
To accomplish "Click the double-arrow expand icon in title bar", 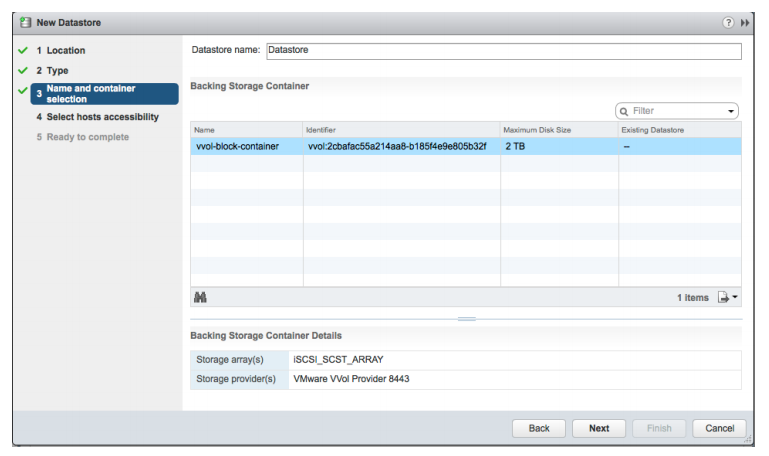I will 745,23.
